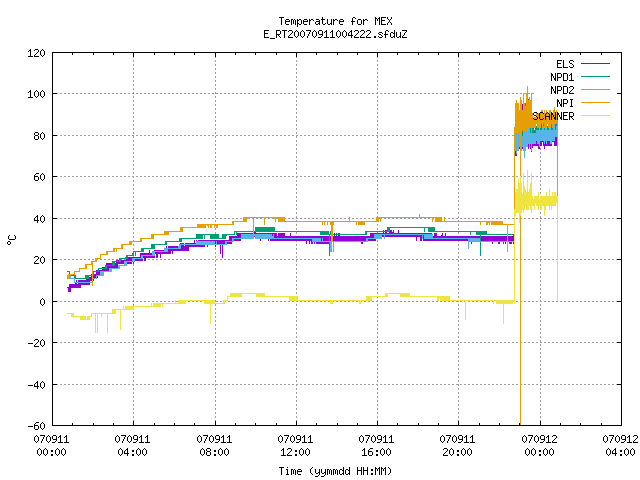640x480 pixels.
Task: Click the y-axis tick label 60
Action: (39, 177)
